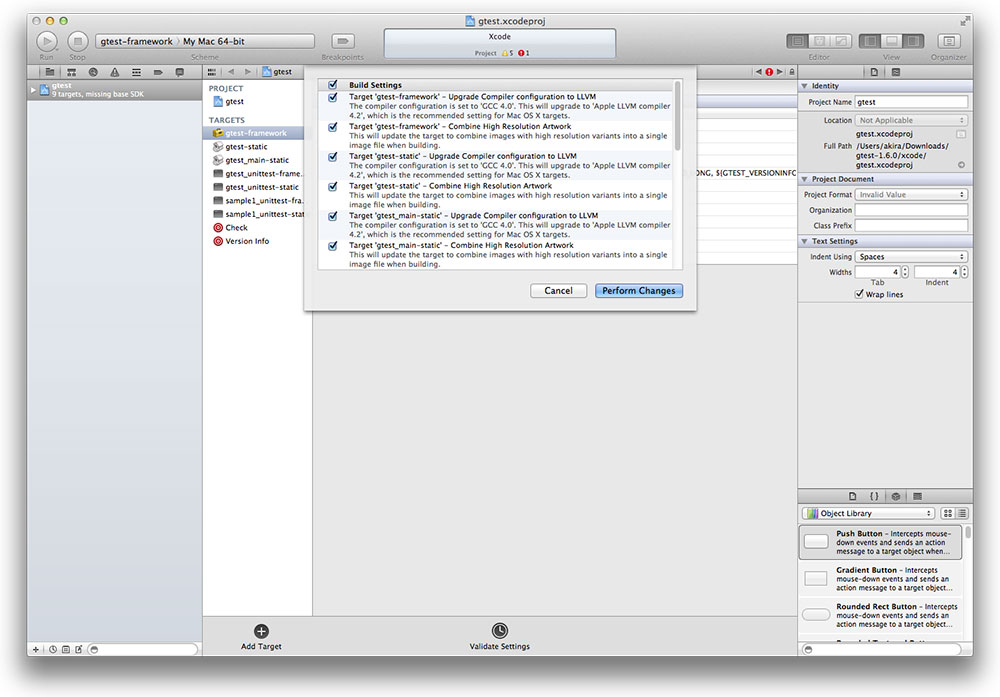Open the Organizer window
This screenshot has width=1000, height=697.
948,41
